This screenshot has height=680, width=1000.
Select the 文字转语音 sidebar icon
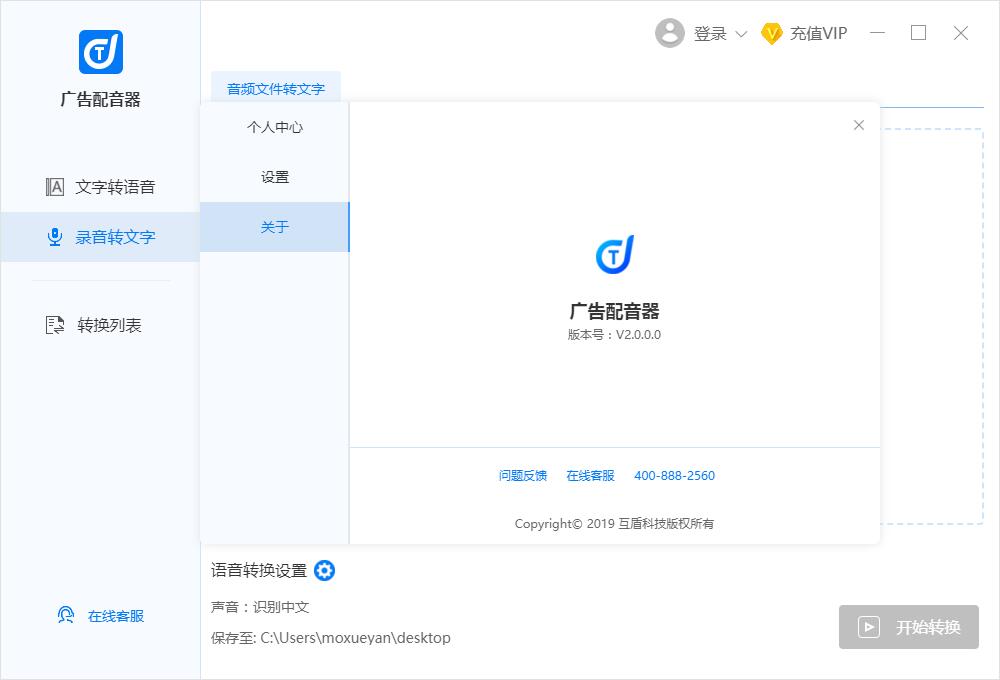coord(55,186)
